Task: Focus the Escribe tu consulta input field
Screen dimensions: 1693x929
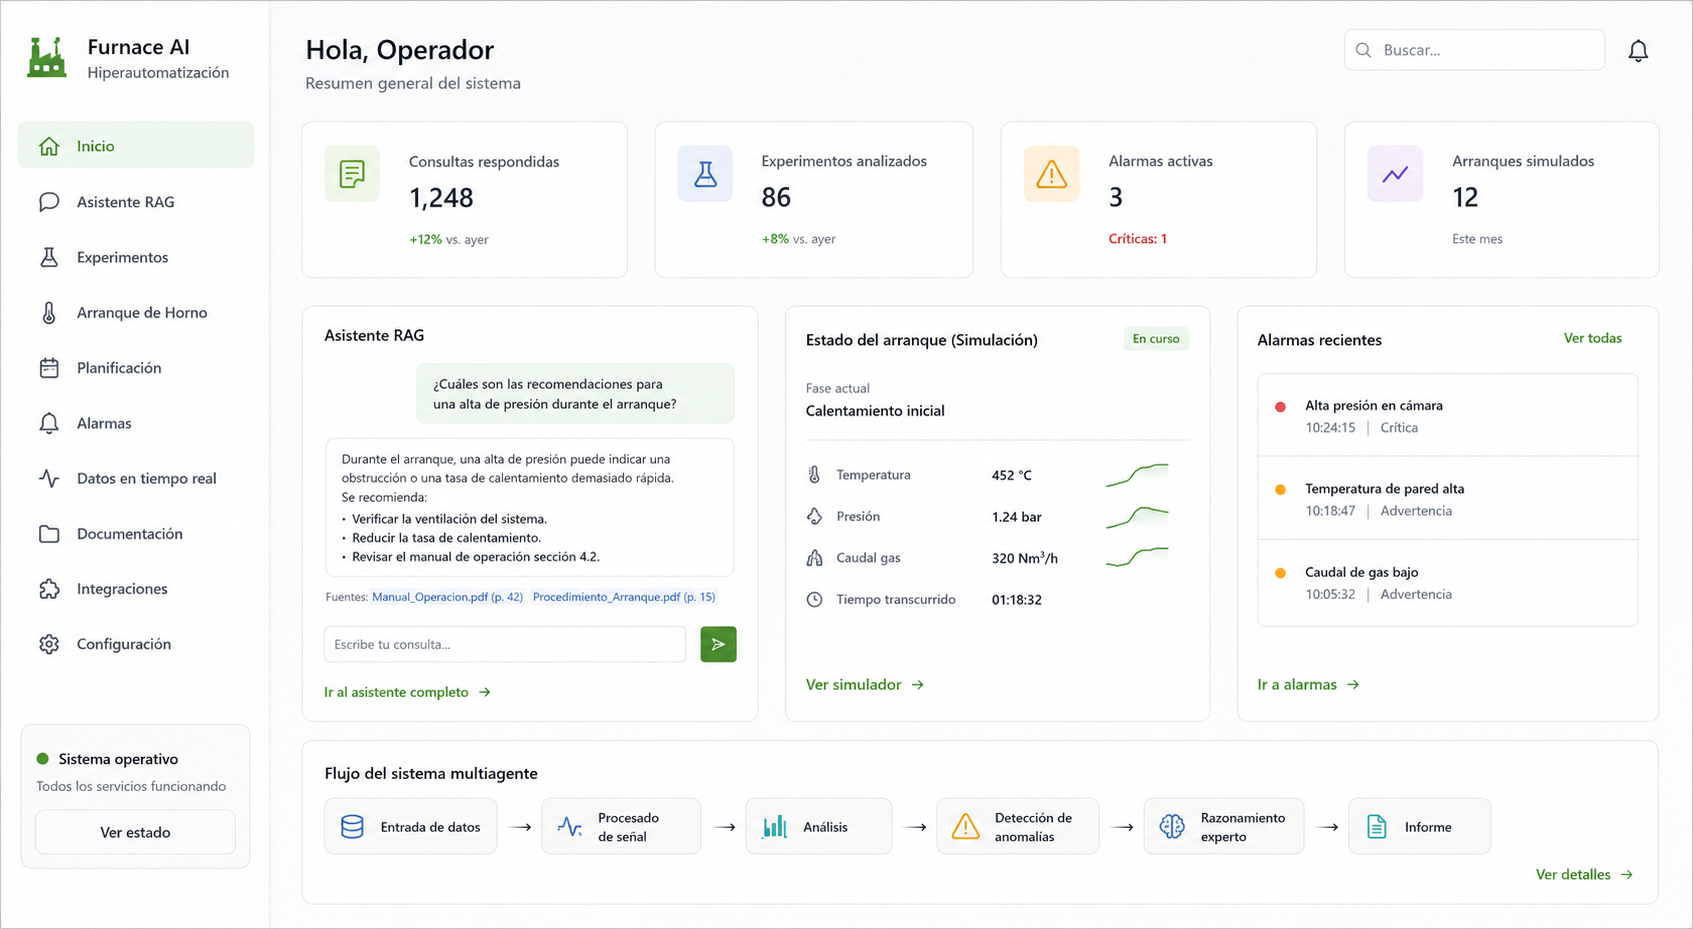Action: pos(505,644)
